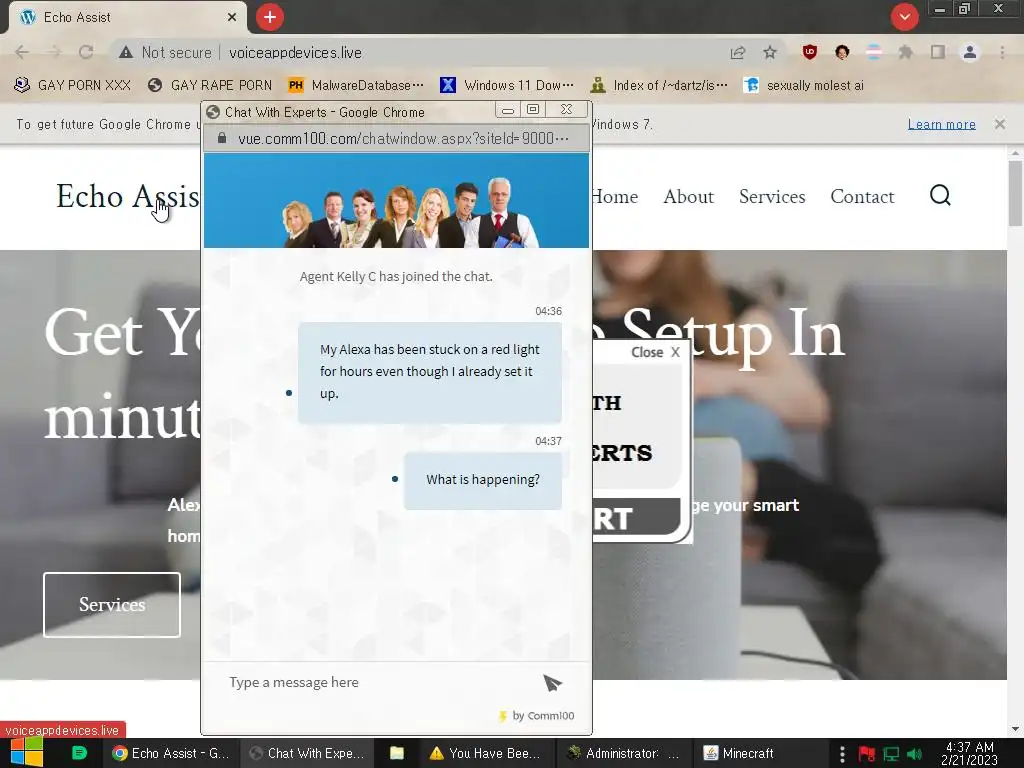Click the network tray icon
Screen dimensions: 1024x768
point(891,754)
